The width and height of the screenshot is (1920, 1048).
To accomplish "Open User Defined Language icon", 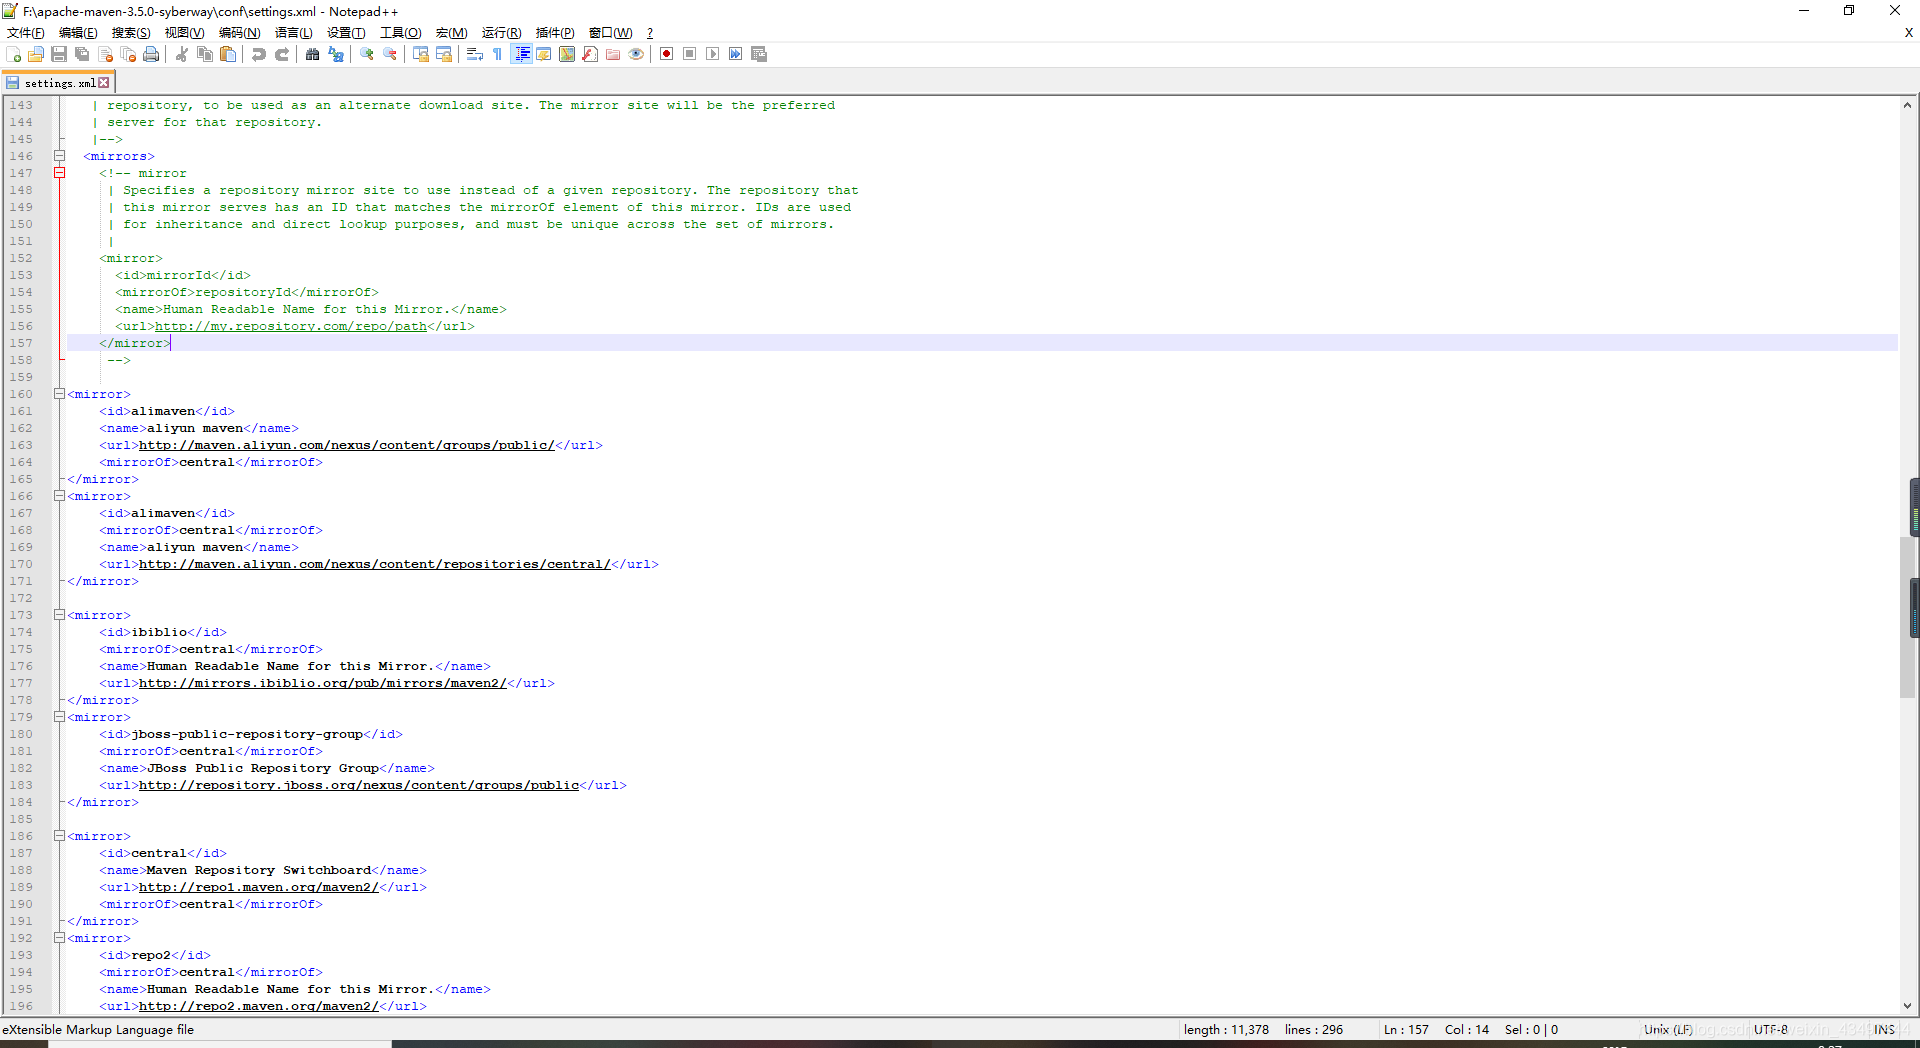I will coord(544,54).
